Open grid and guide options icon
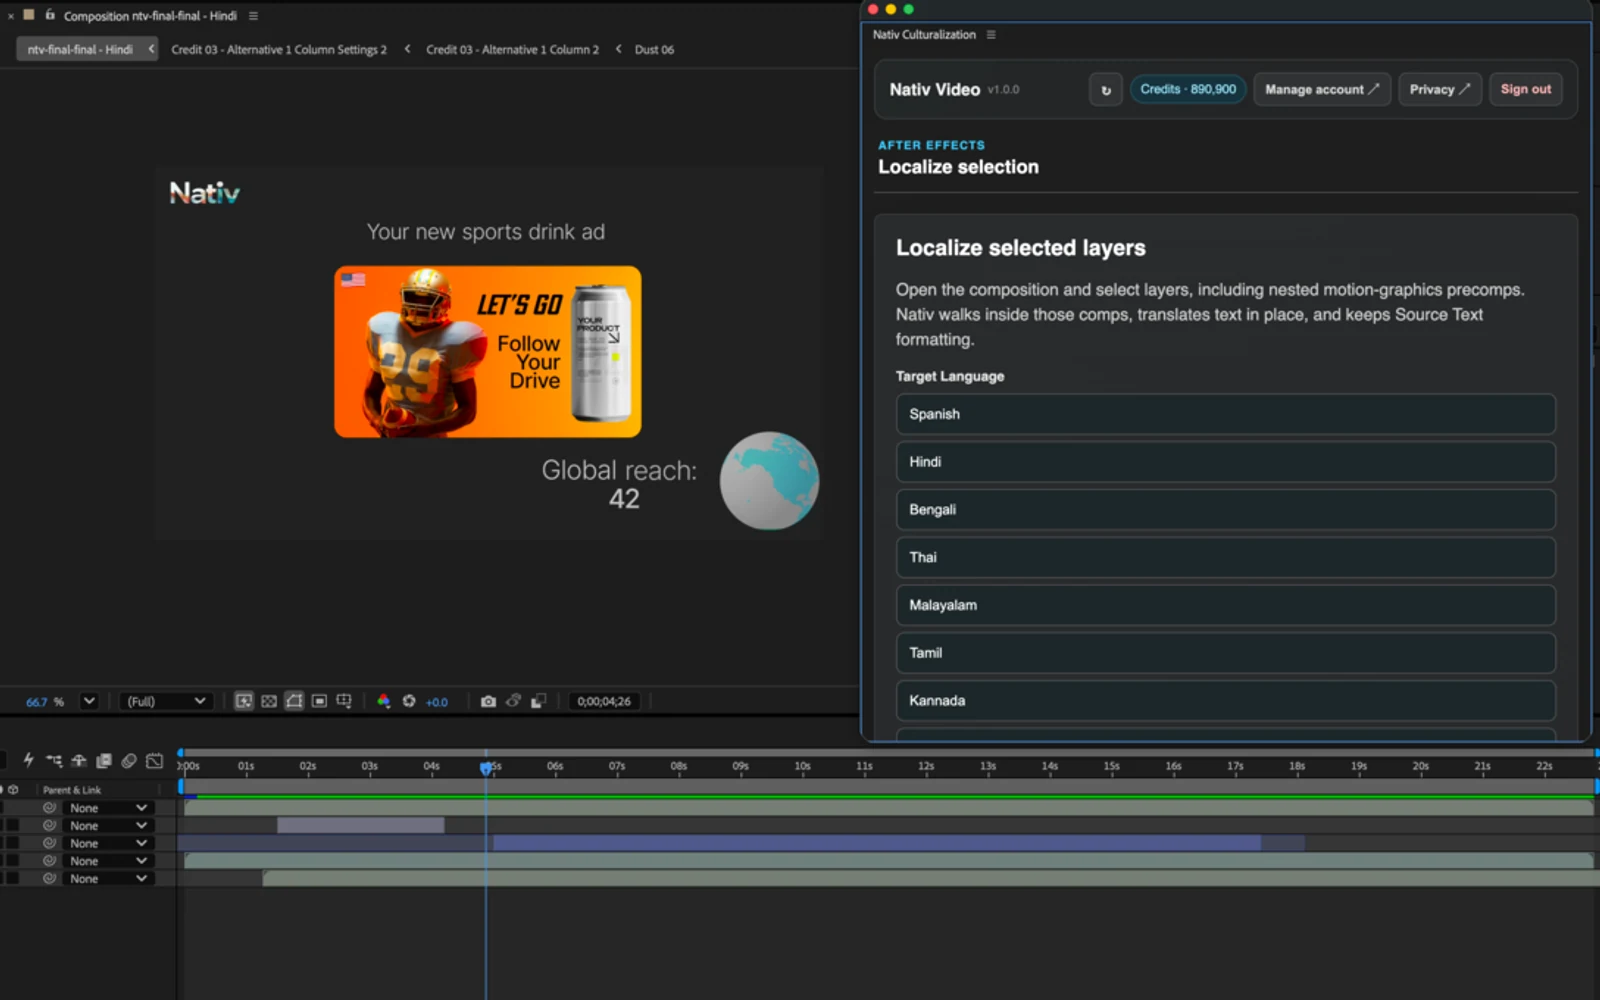The image size is (1600, 1000). tap(344, 701)
